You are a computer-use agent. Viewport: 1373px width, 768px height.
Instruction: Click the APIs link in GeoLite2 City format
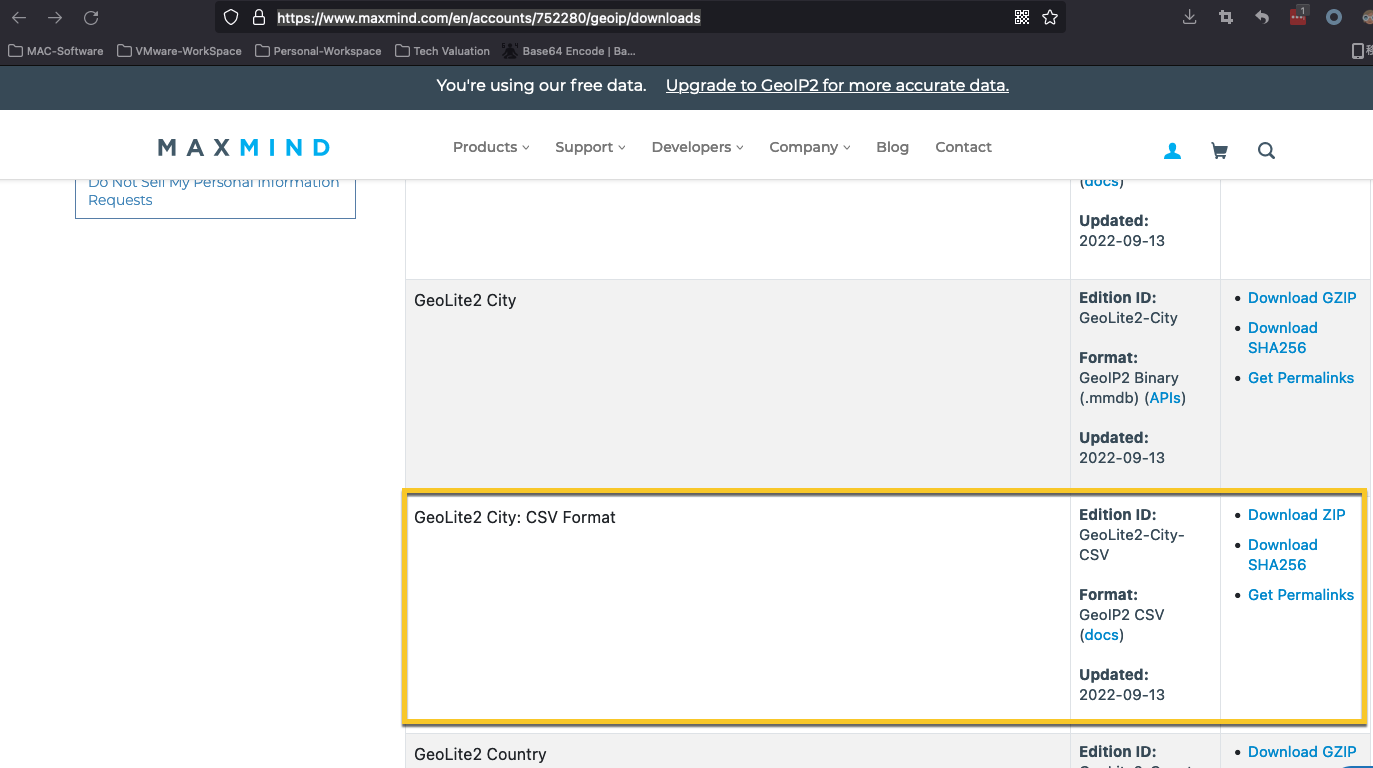[1164, 398]
